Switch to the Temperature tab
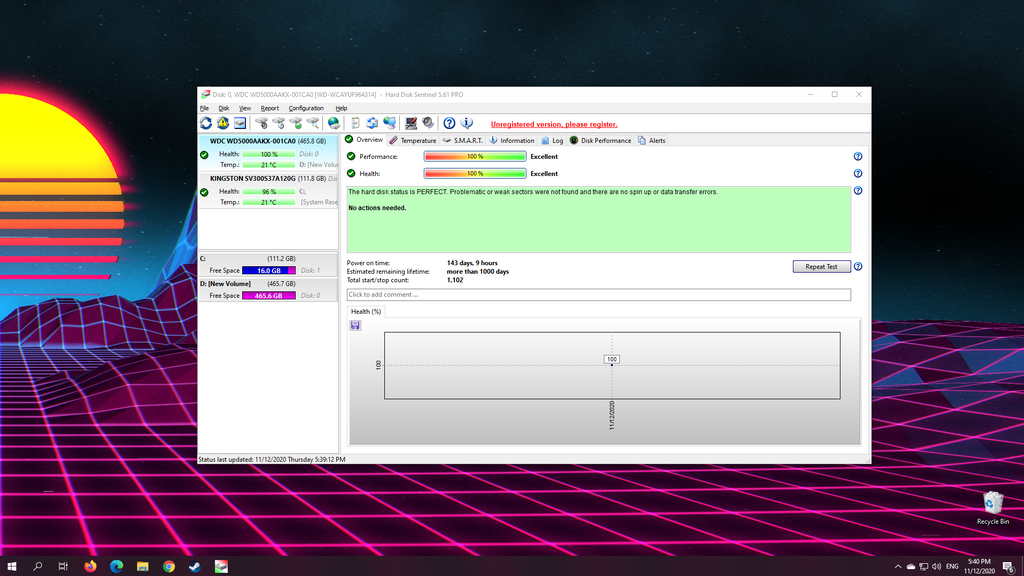 click(418, 141)
